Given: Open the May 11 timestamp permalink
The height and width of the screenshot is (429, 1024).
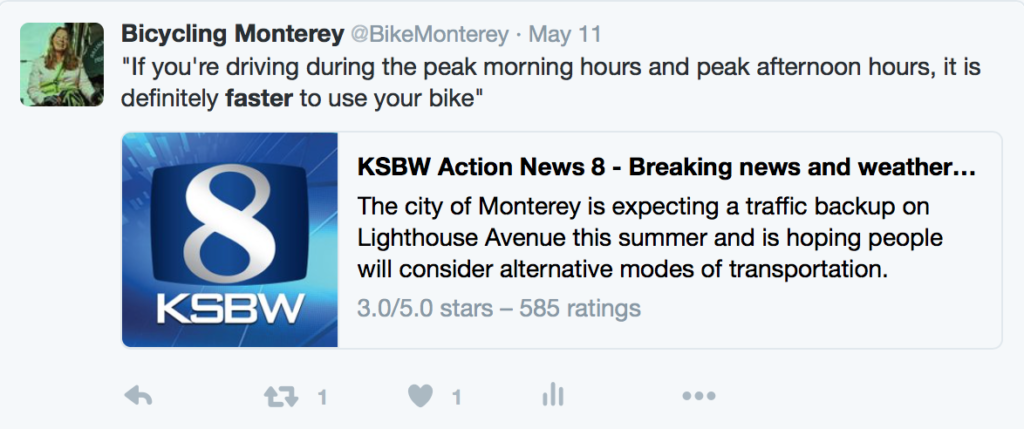Looking at the screenshot, I should 564,34.
